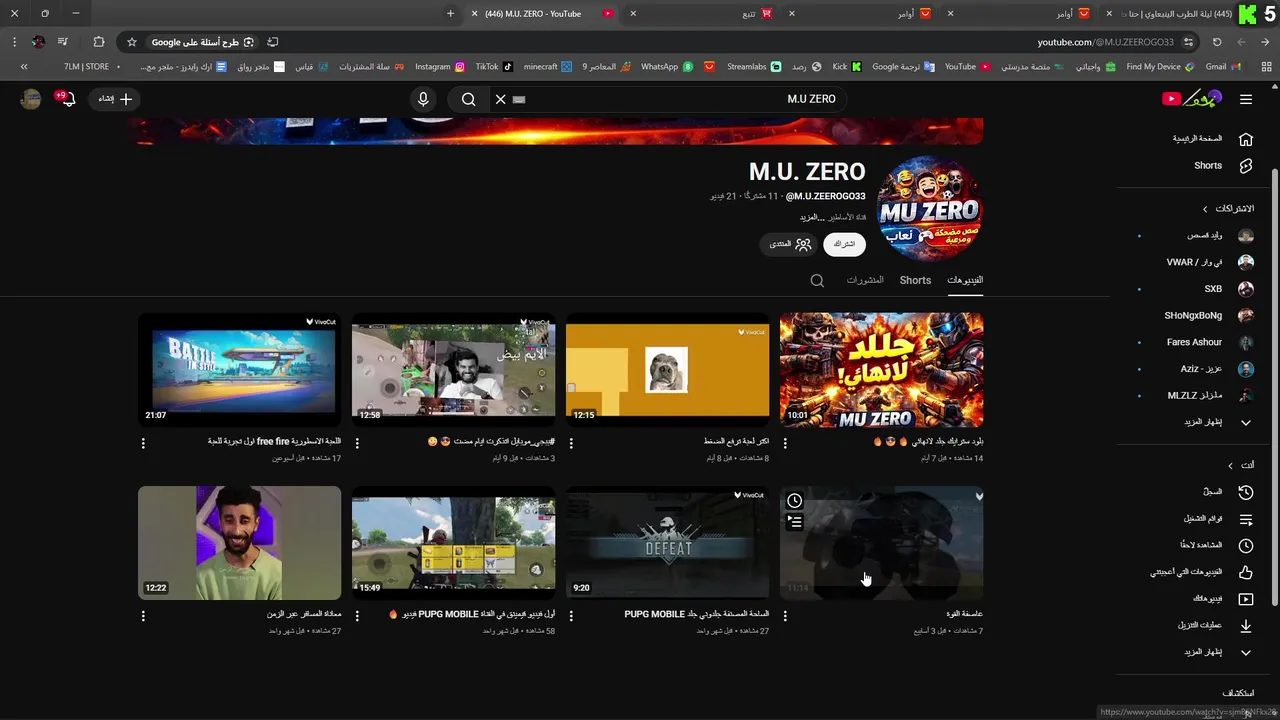Open the Kick bookmark
The height and width of the screenshot is (720, 1280).
848,67
